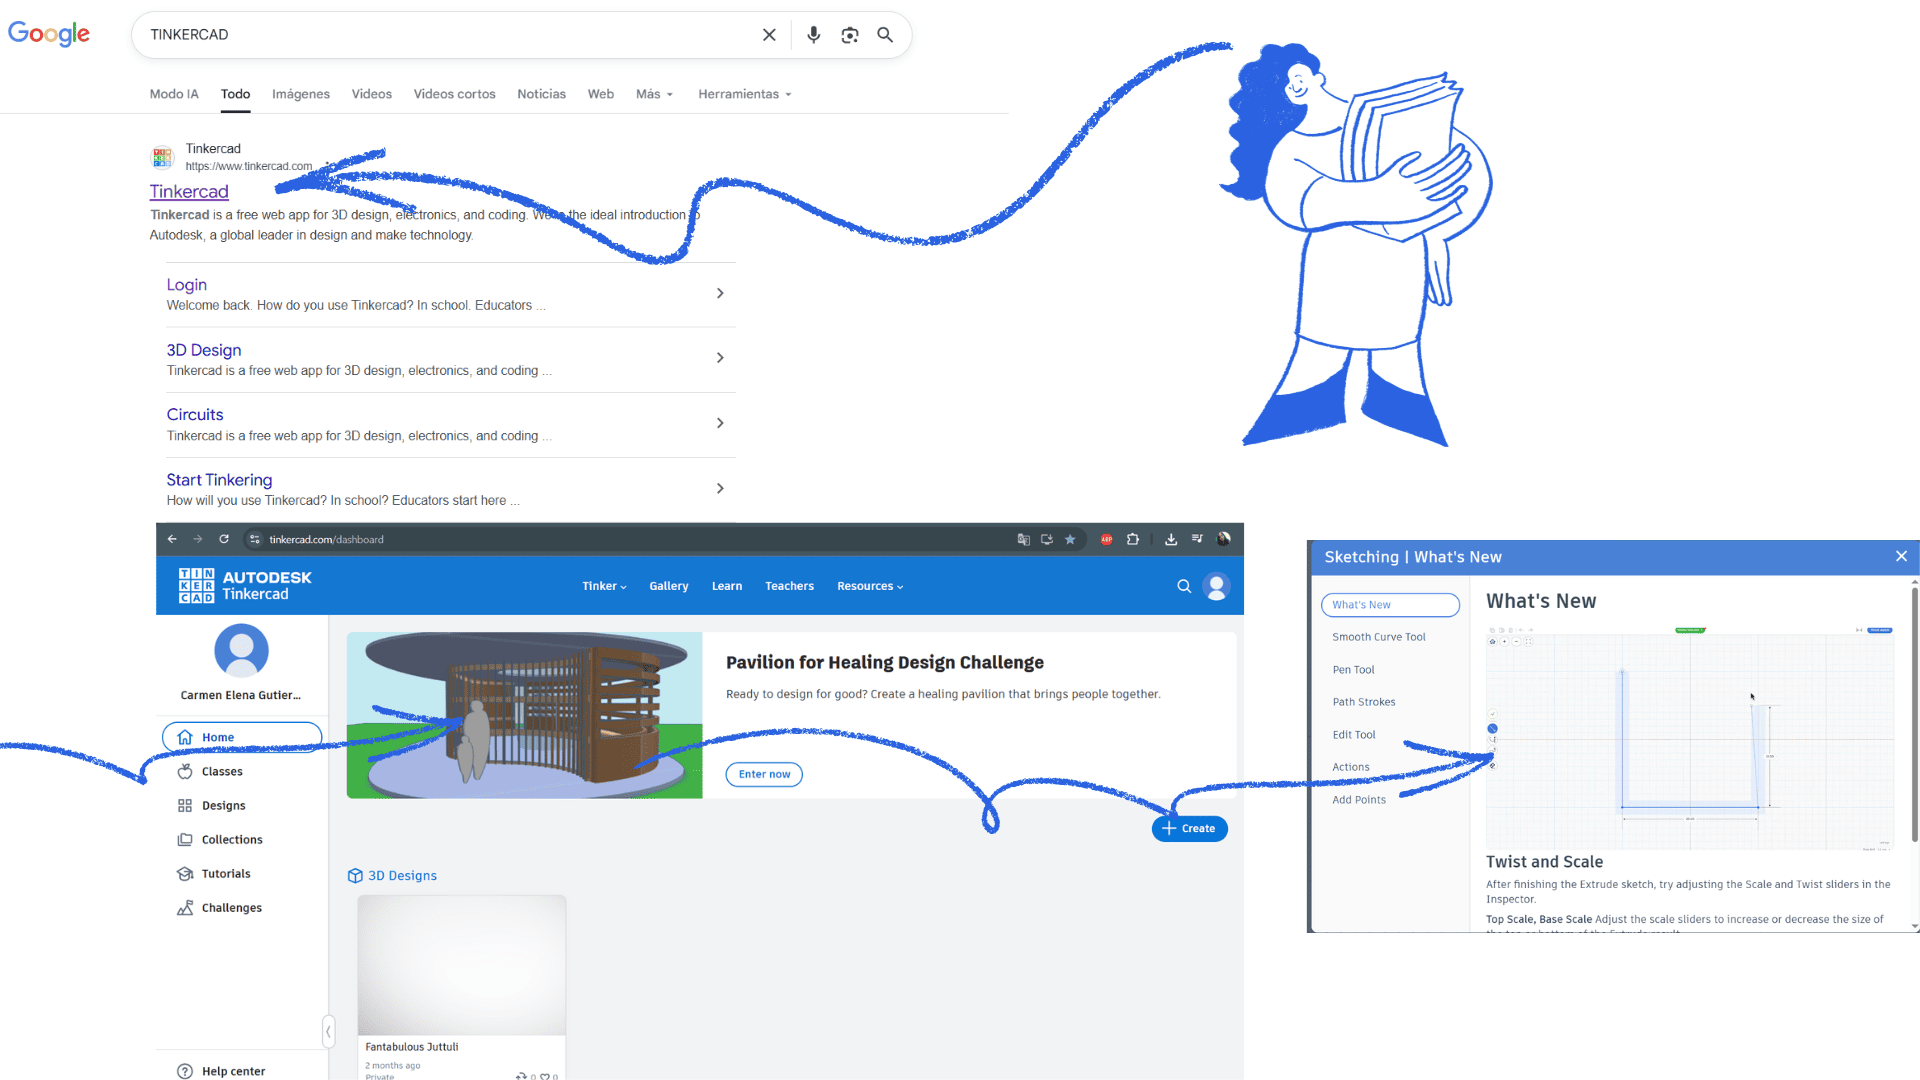Click the microphone voice search icon

813,35
